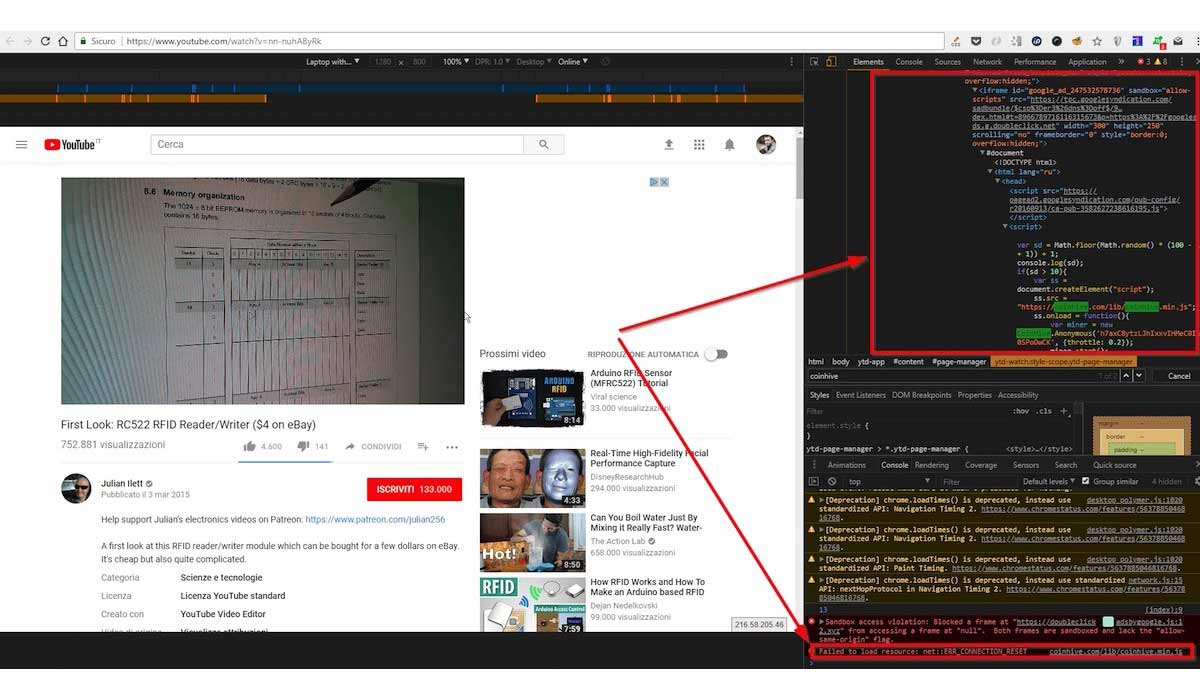
Task: Switch to the DevTools Console tab
Action: click(x=909, y=62)
